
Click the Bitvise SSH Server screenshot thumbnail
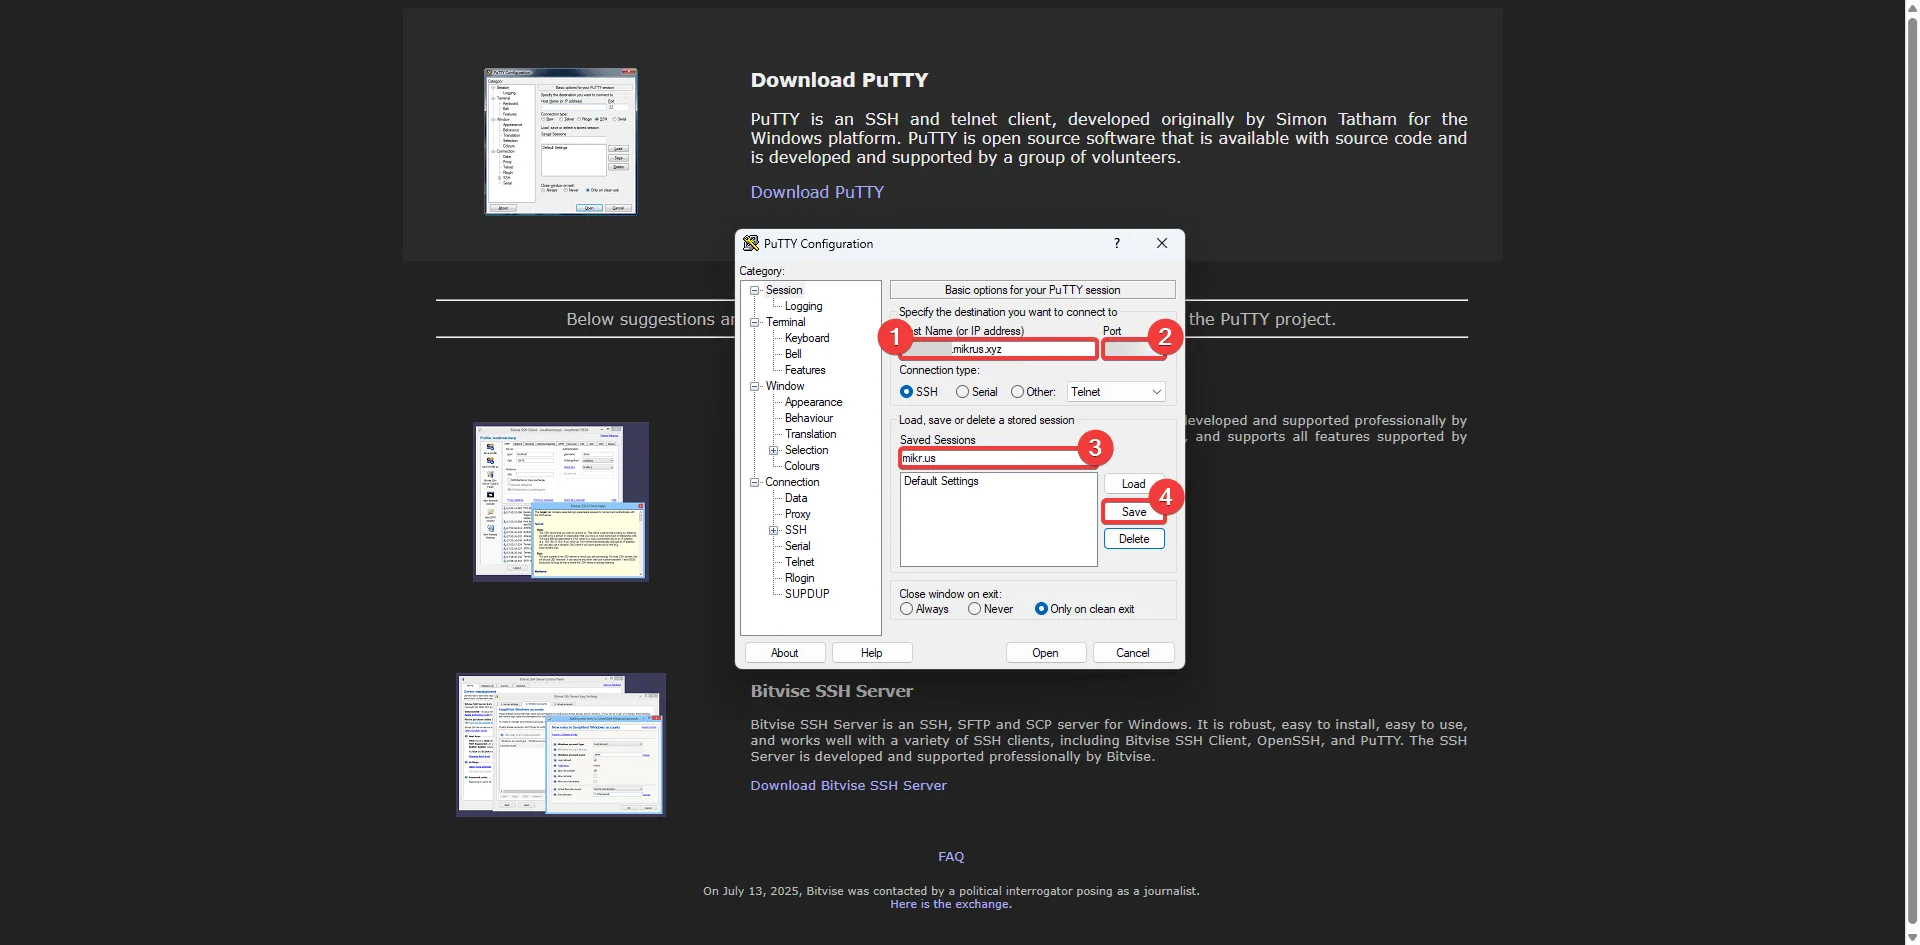coord(561,745)
